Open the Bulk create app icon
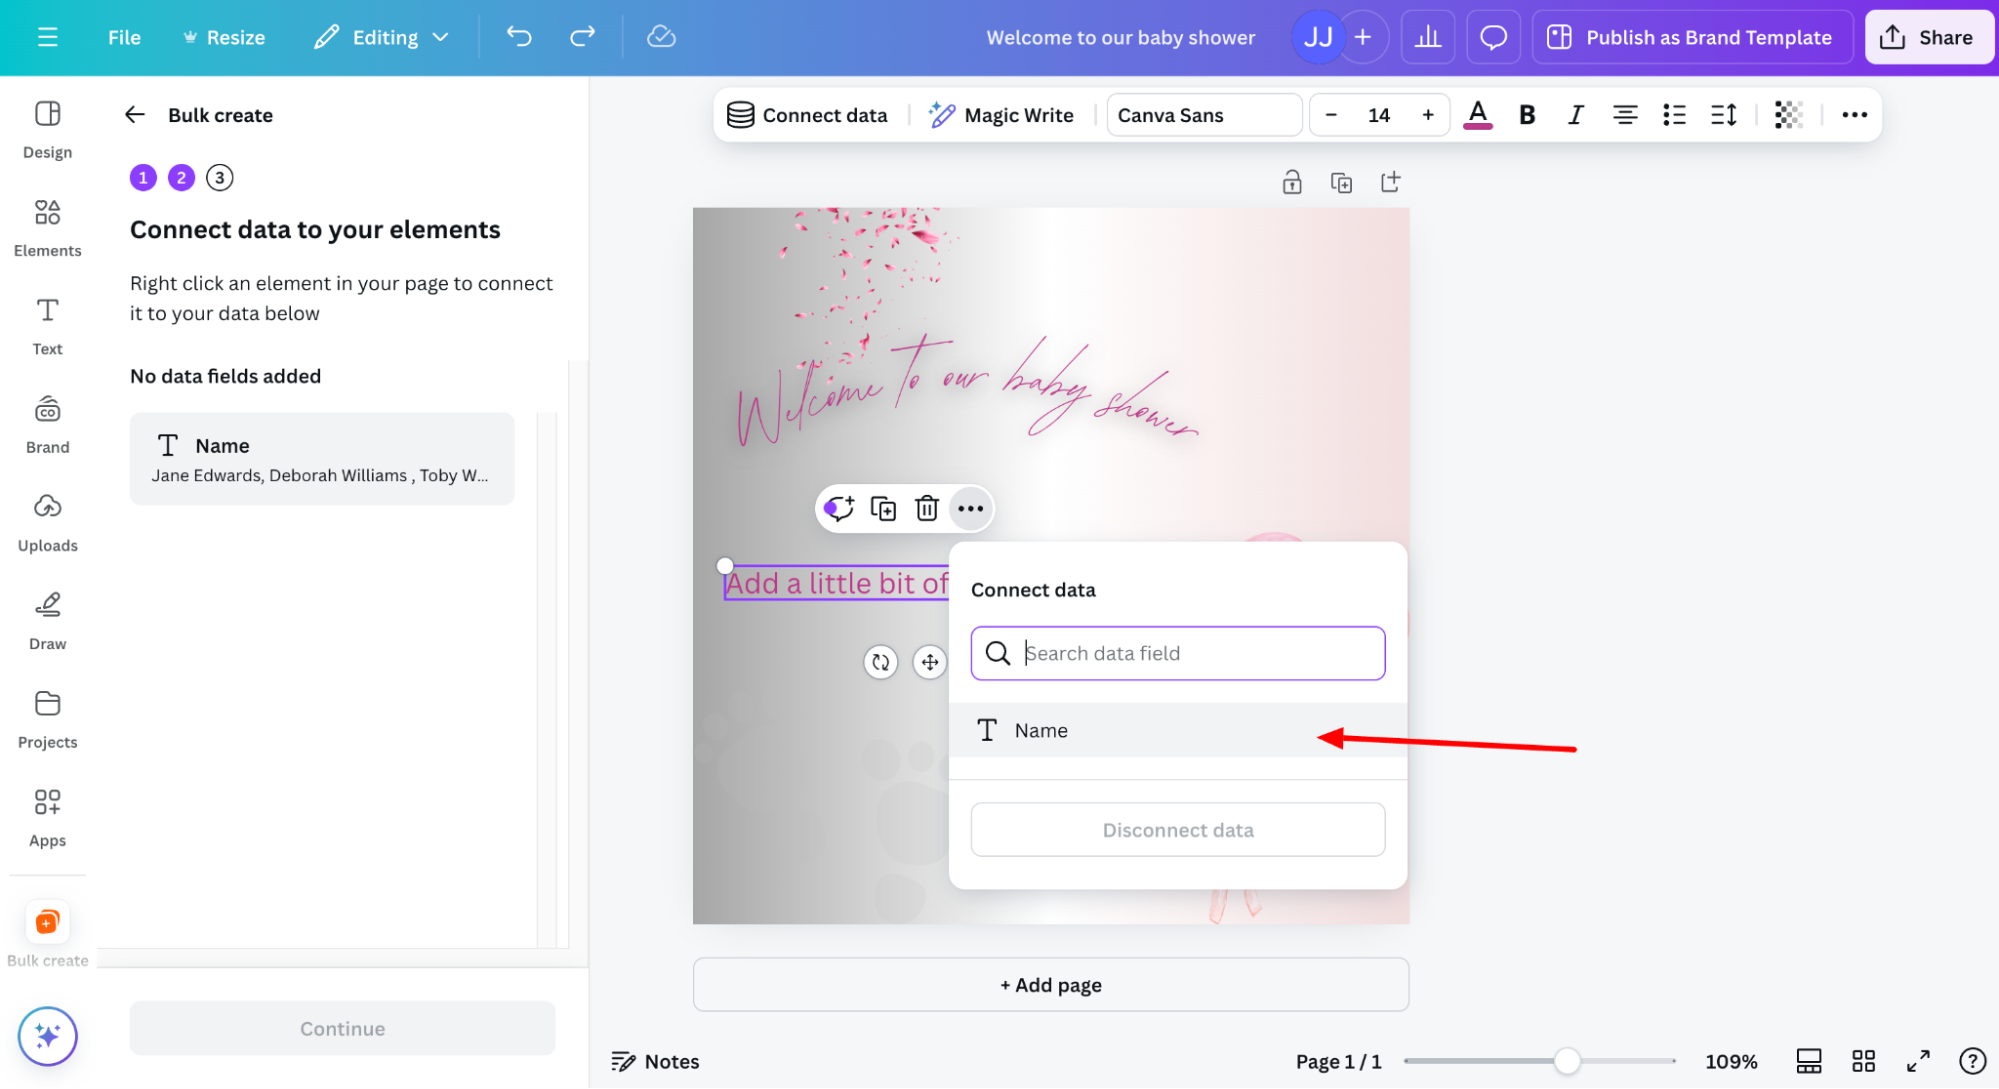 (47, 922)
